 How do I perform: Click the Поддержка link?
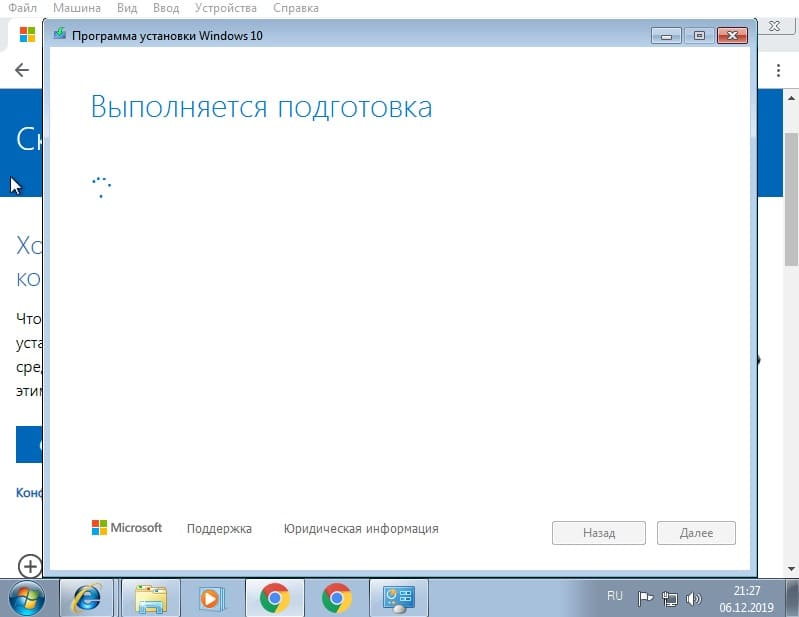219,529
